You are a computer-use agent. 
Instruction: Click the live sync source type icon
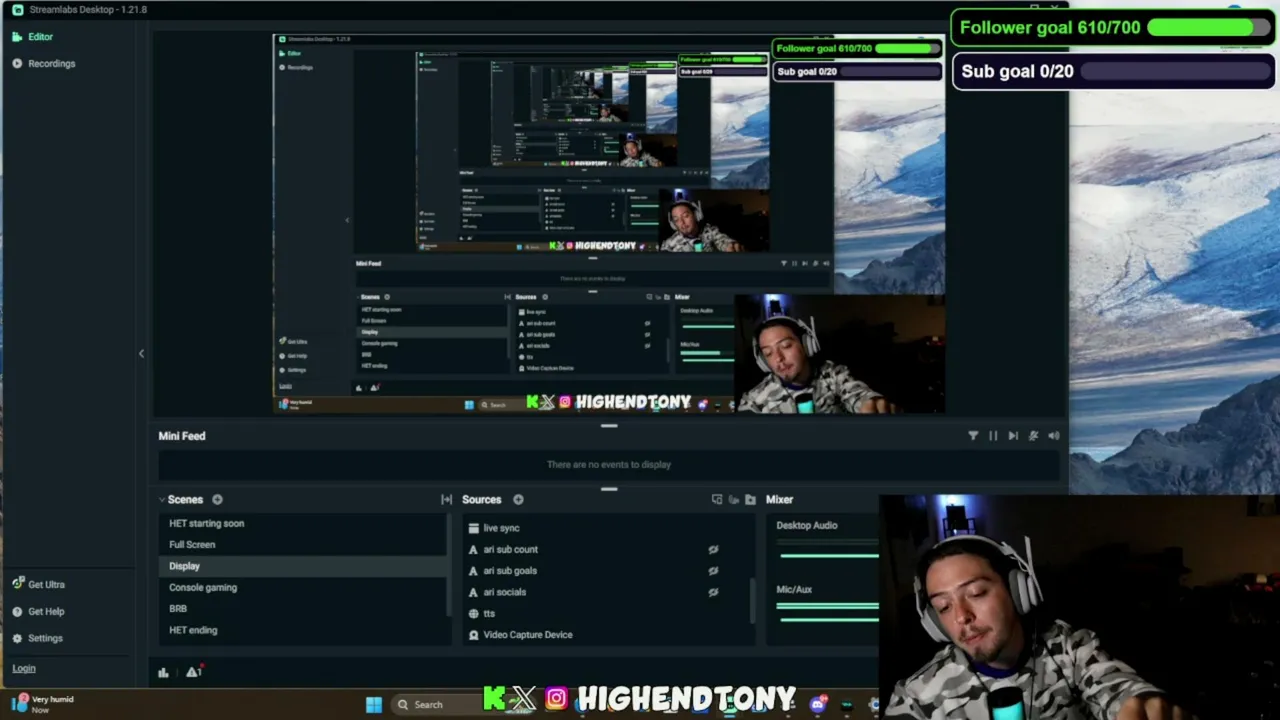[x=473, y=528]
